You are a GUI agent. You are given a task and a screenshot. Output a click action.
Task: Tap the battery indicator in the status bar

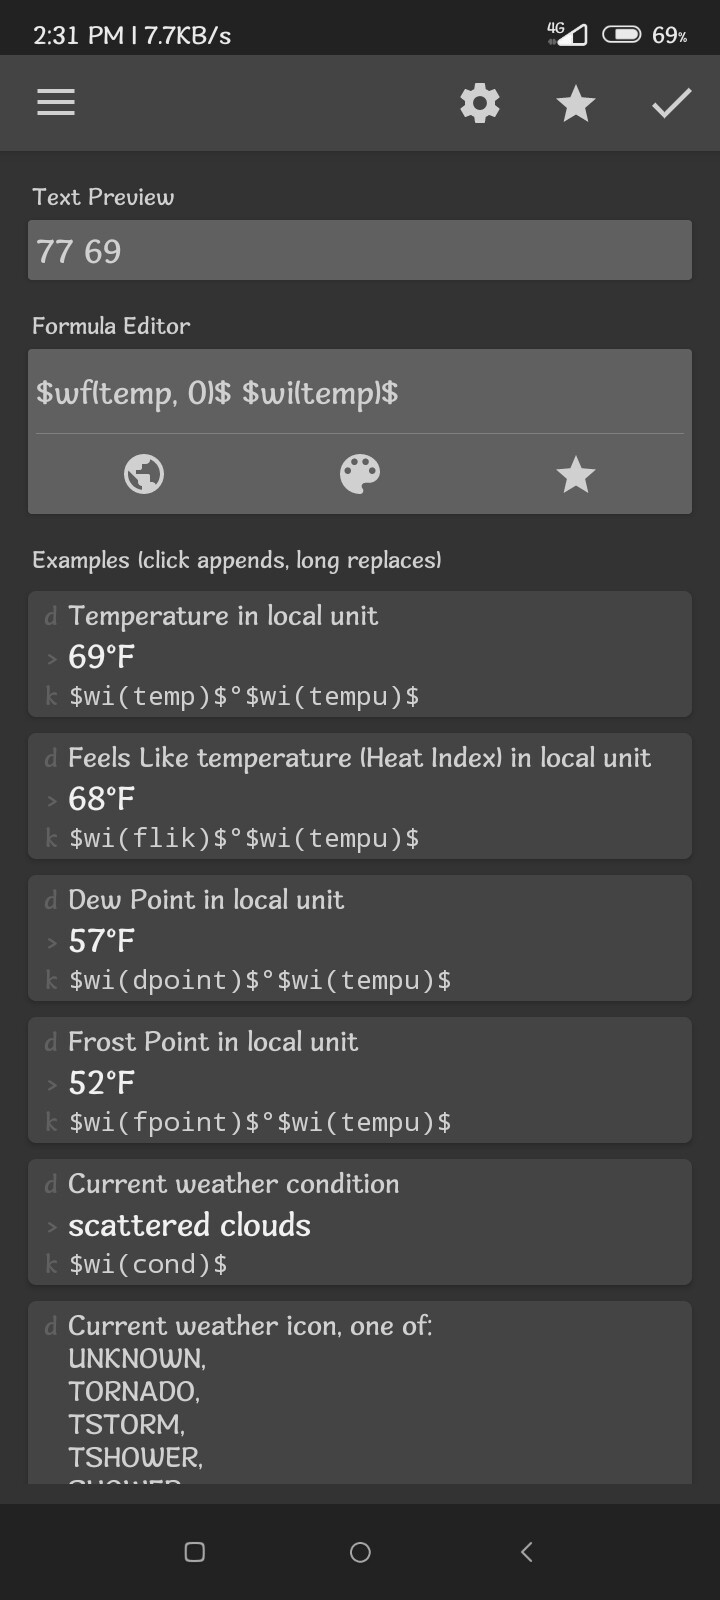click(622, 35)
